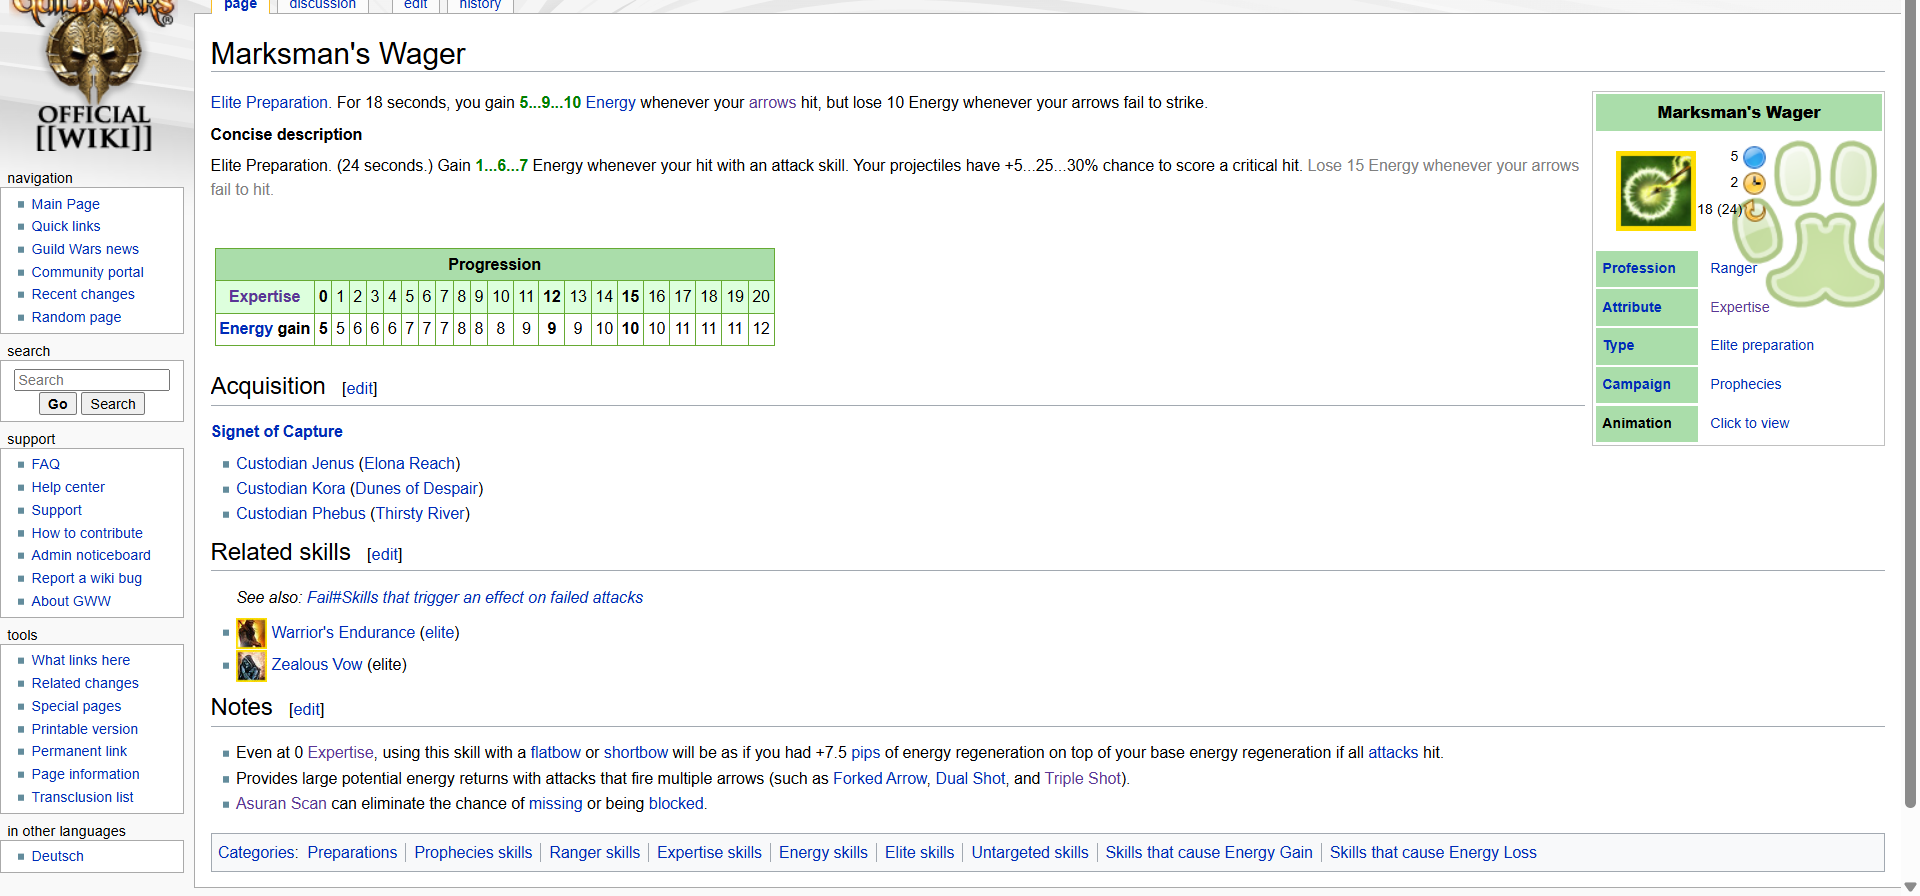Switch to the Deutsch language version
This screenshot has height=896, width=1920.
(x=57, y=856)
